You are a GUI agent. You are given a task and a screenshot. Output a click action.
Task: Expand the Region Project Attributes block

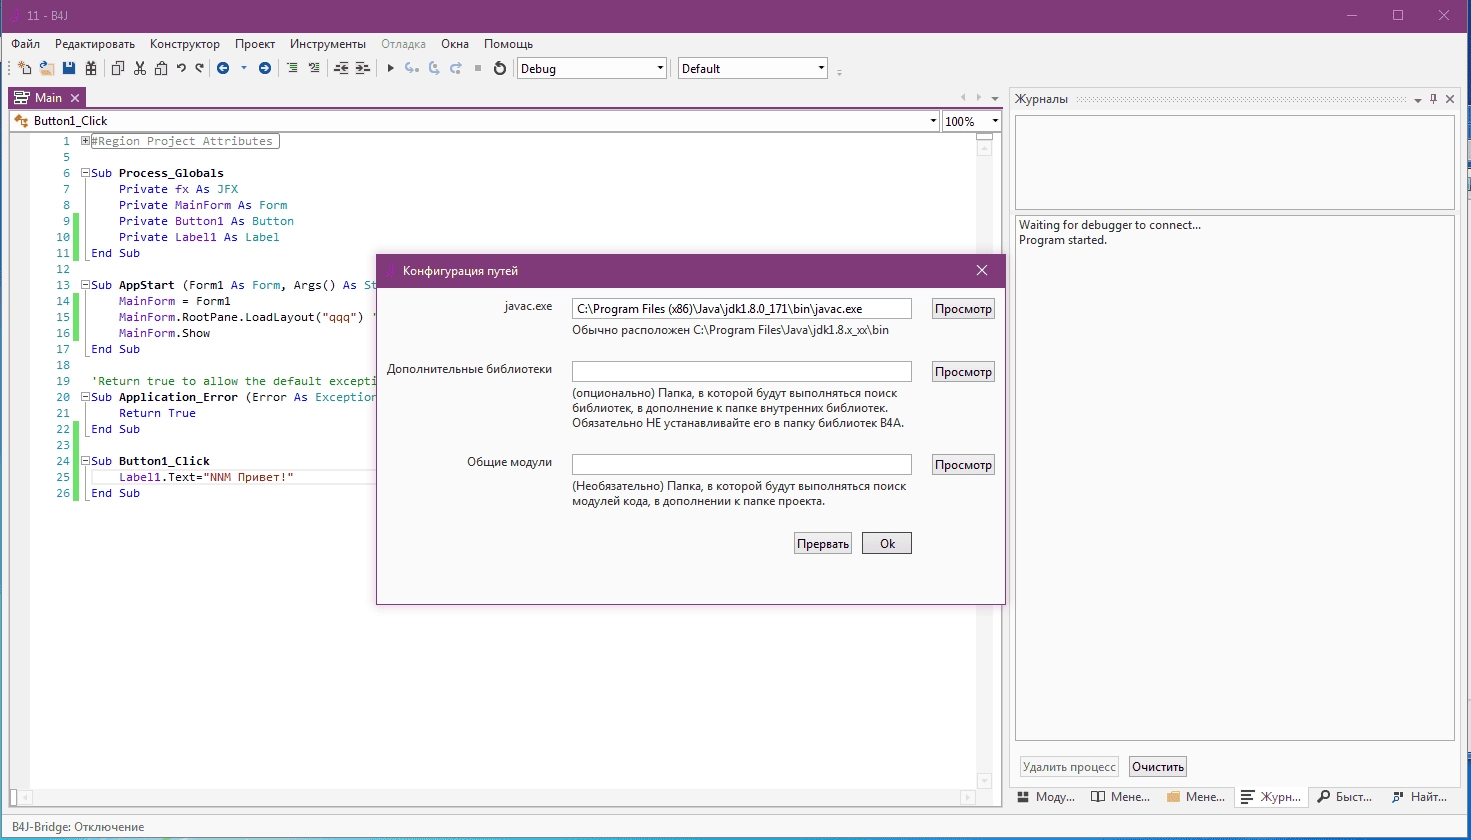86,141
